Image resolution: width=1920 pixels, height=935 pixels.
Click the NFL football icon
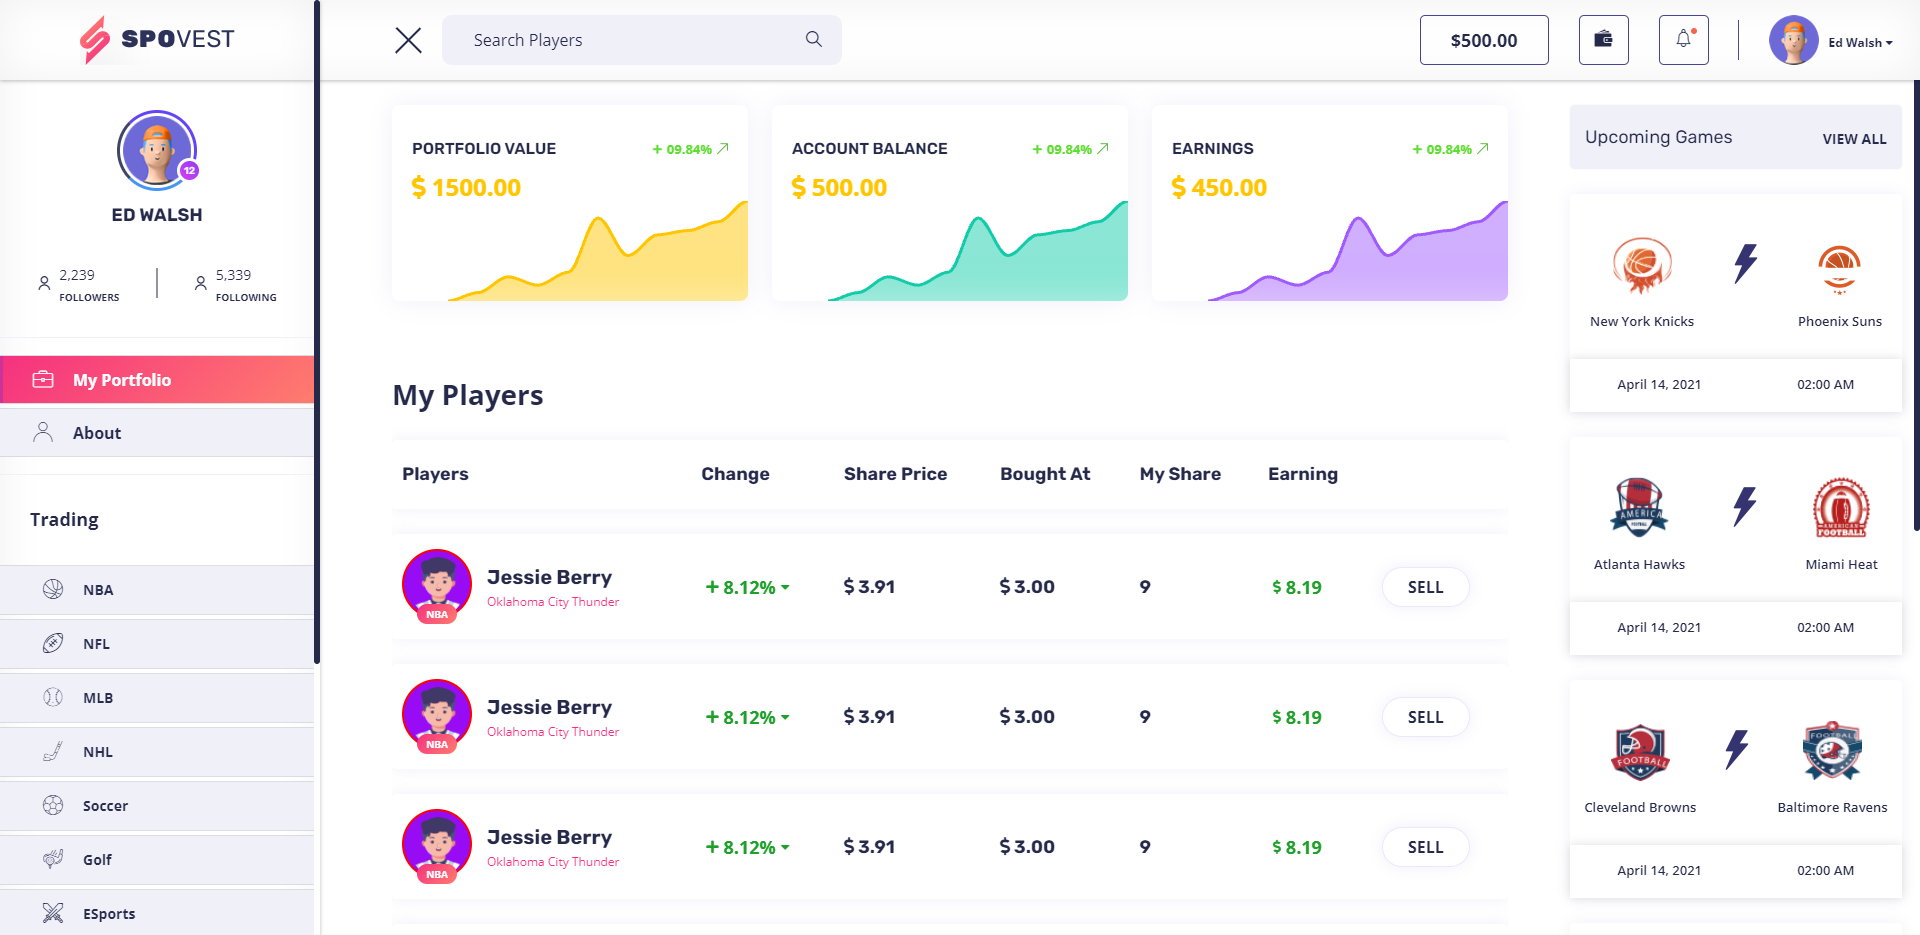[x=53, y=643]
